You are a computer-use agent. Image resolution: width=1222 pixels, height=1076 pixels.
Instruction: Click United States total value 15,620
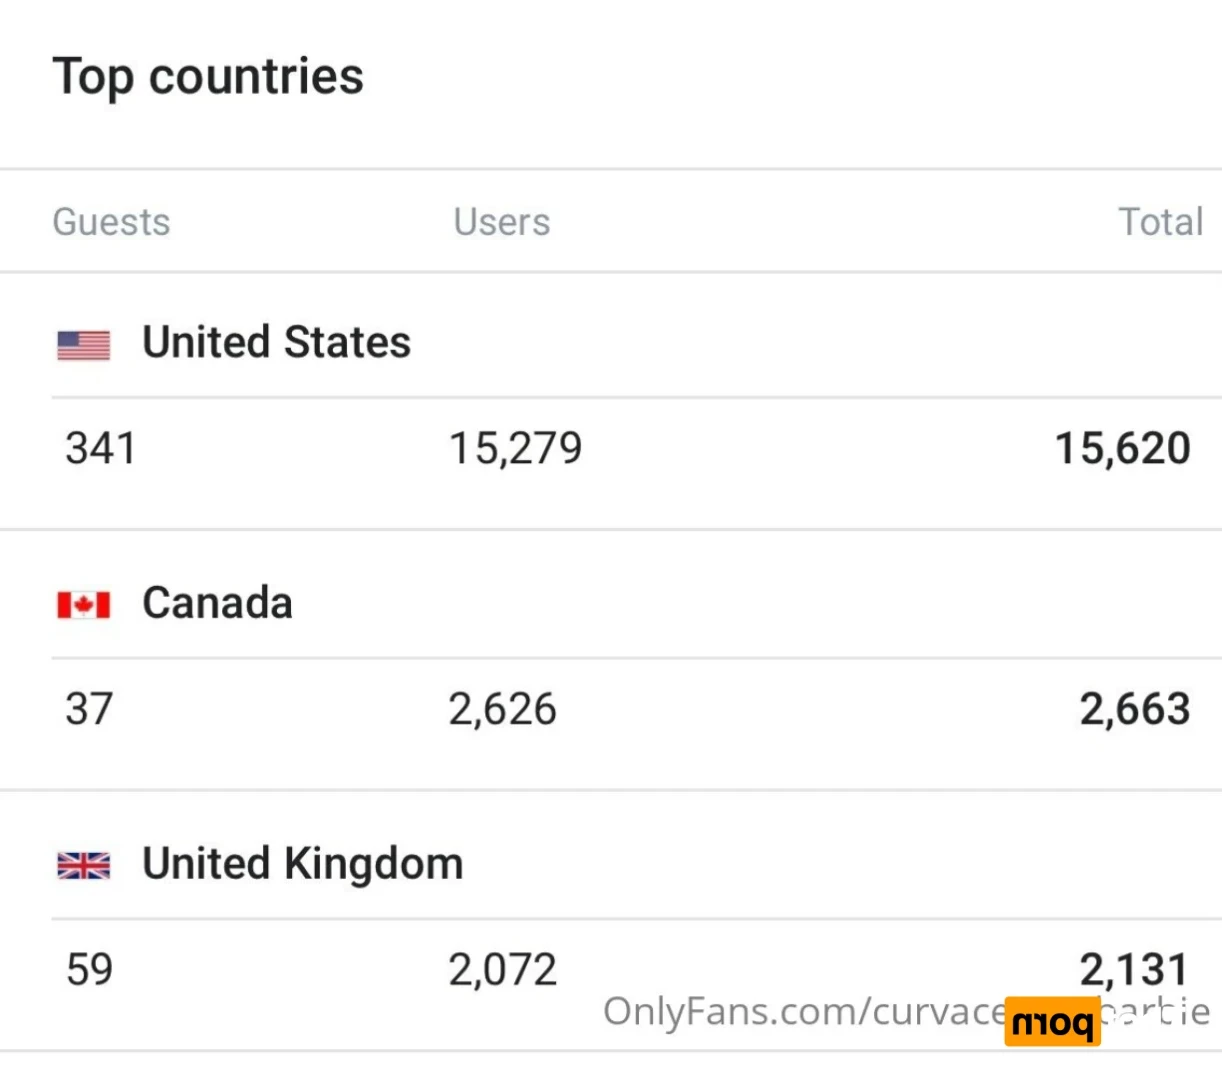[1123, 448]
